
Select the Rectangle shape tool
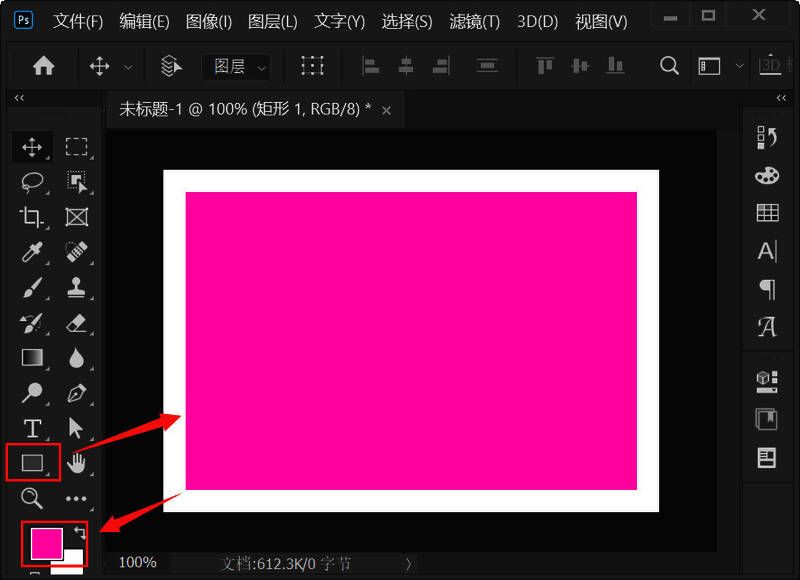coord(31,463)
